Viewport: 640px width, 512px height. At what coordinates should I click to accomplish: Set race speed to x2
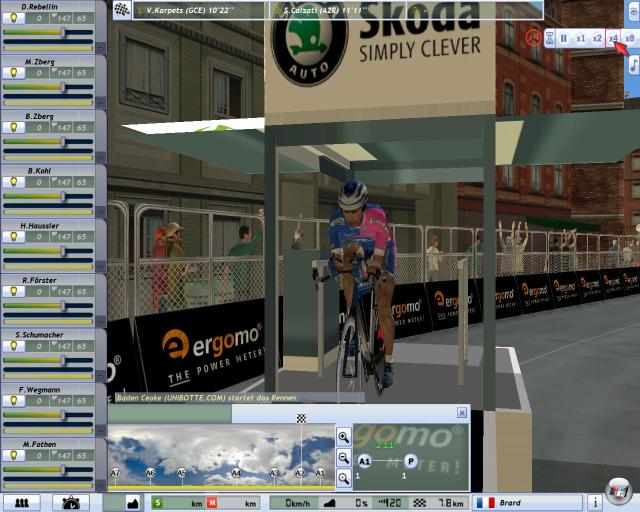click(x=597, y=39)
